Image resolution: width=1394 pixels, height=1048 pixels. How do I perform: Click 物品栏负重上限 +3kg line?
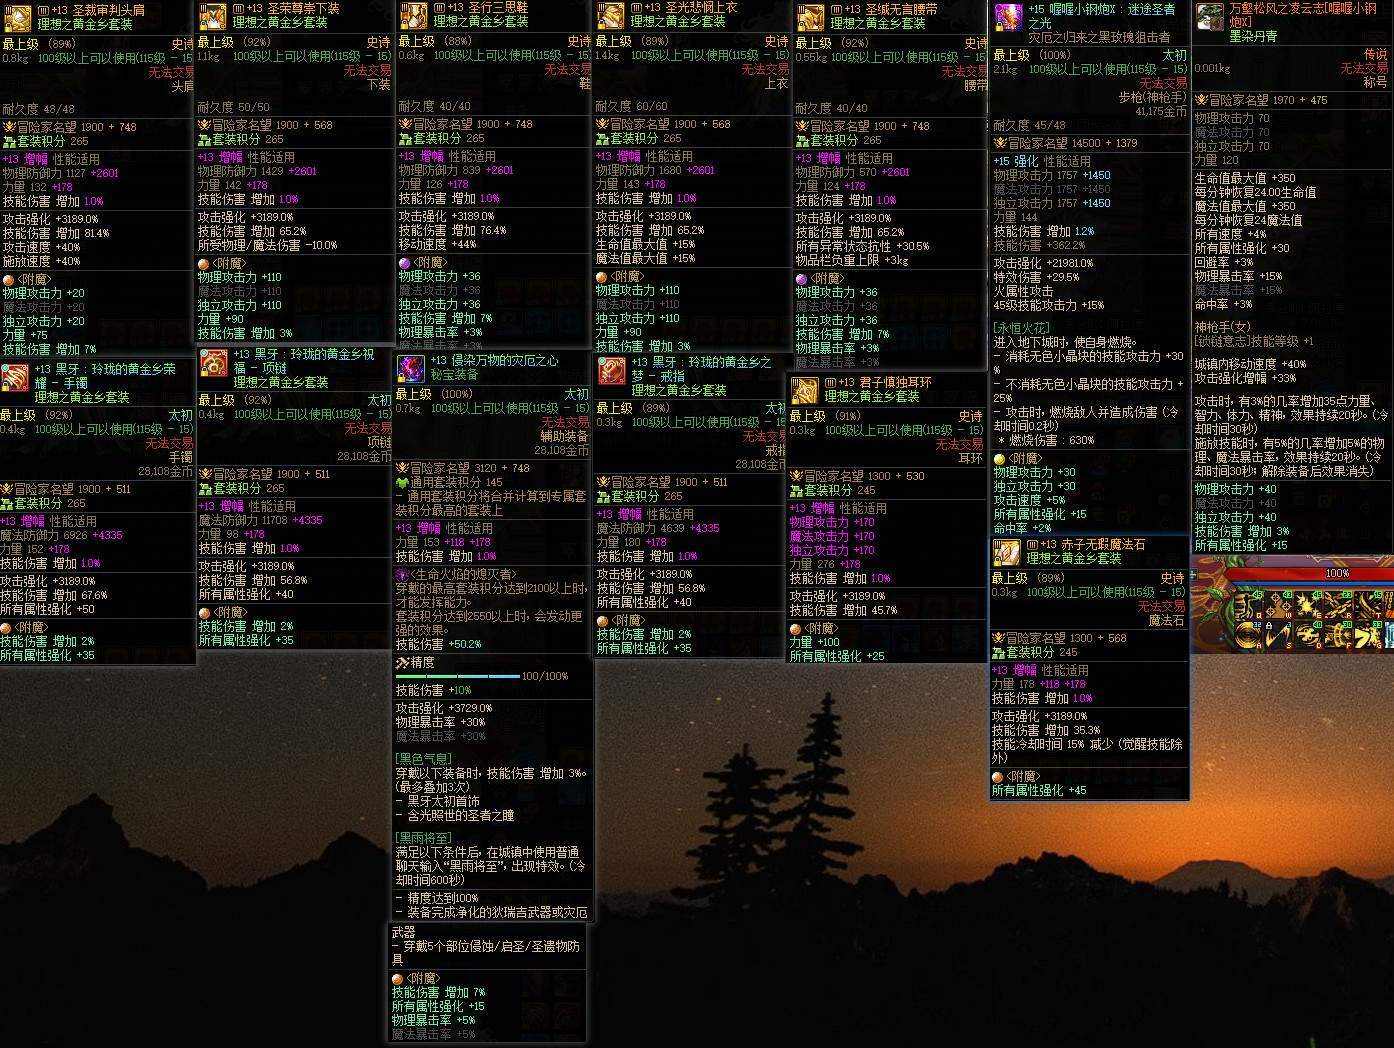(853, 260)
